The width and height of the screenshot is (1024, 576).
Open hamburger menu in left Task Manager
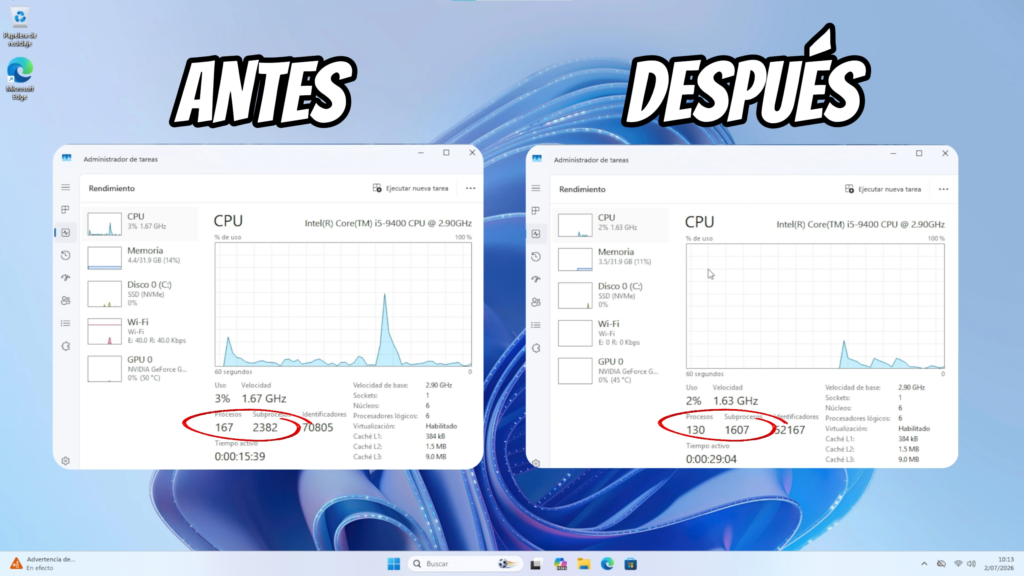(x=65, y=187)
